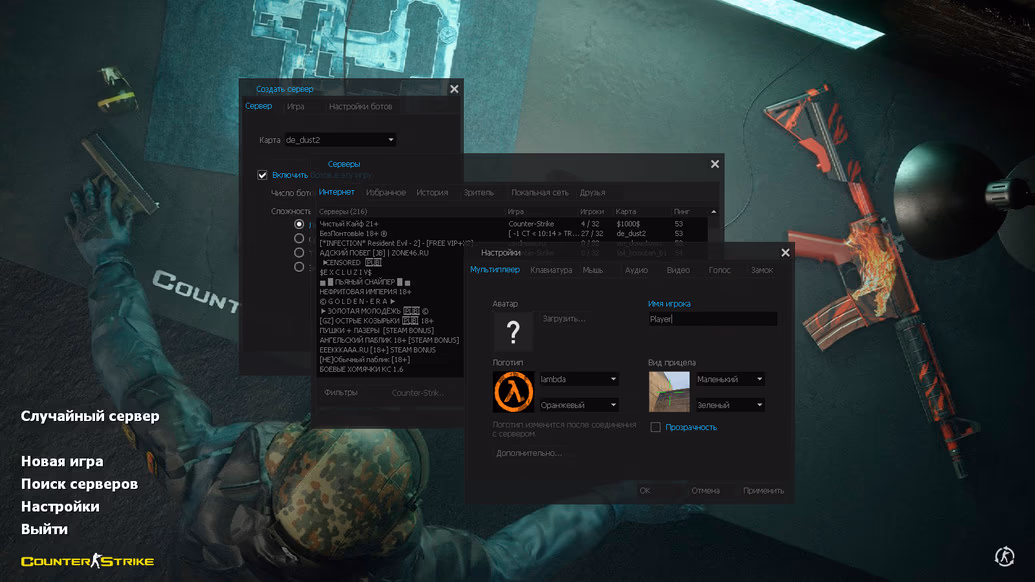
Task: Click the avatar question mark placeholder
Action: [x=513, y=332]
